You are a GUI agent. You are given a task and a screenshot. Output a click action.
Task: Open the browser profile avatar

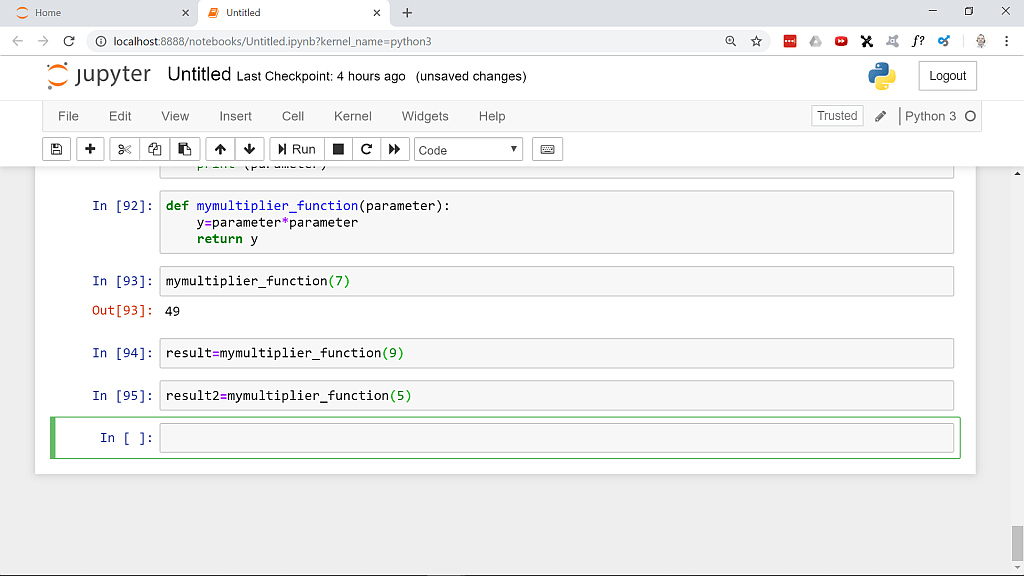(x=981, y=41)
